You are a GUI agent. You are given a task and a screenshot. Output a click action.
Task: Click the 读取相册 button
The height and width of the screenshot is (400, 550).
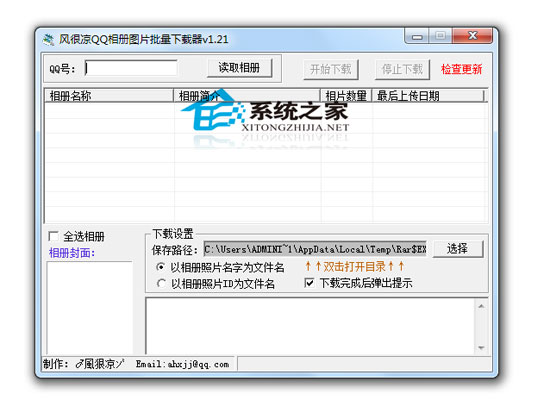[x=239, y=68]
